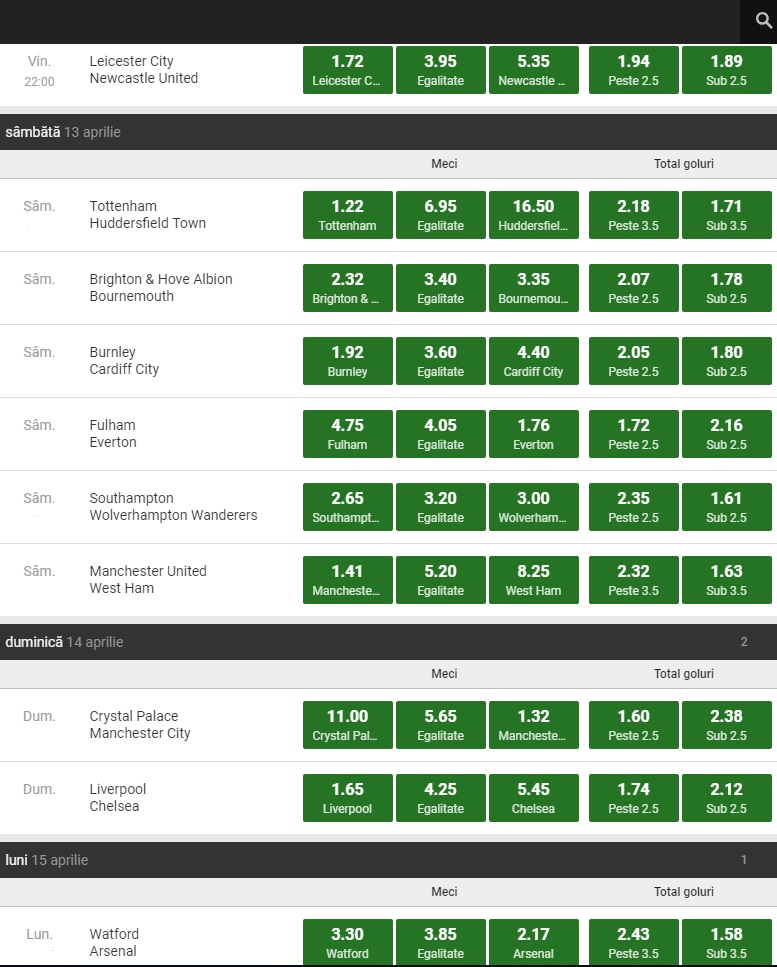Choose Arsenal win odds 2.17

[533, 943]
